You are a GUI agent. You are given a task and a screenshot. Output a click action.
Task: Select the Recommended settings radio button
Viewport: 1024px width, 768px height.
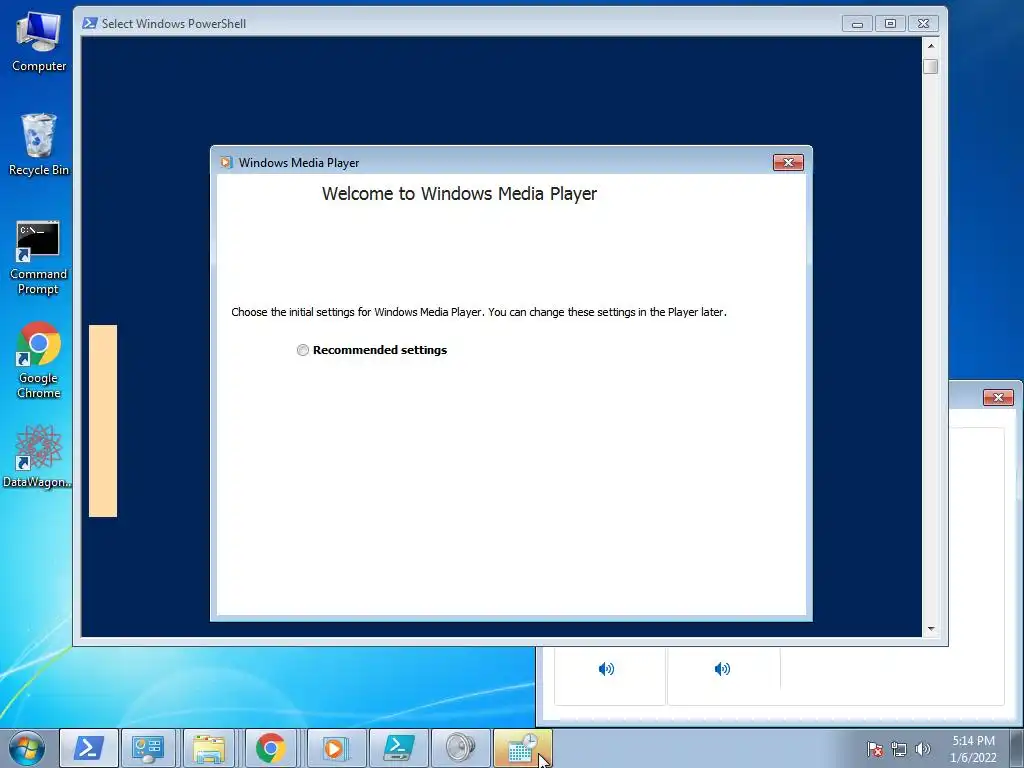point(303,350)
